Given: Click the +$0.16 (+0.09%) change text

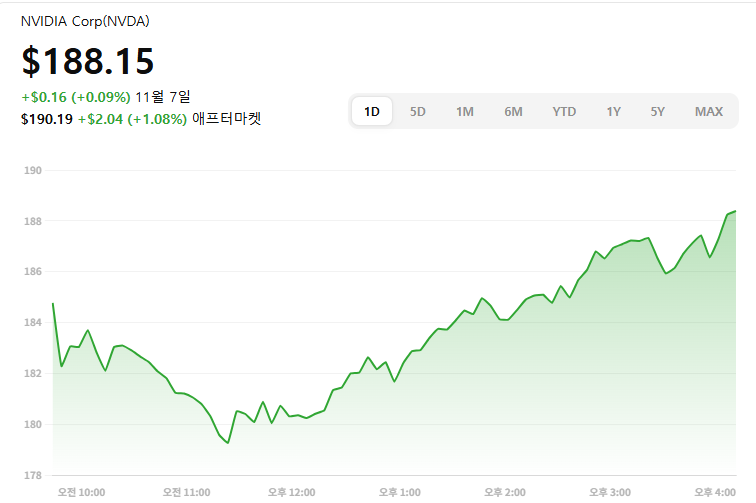Looking at the screenshot, I should click(x=76, y=97).
